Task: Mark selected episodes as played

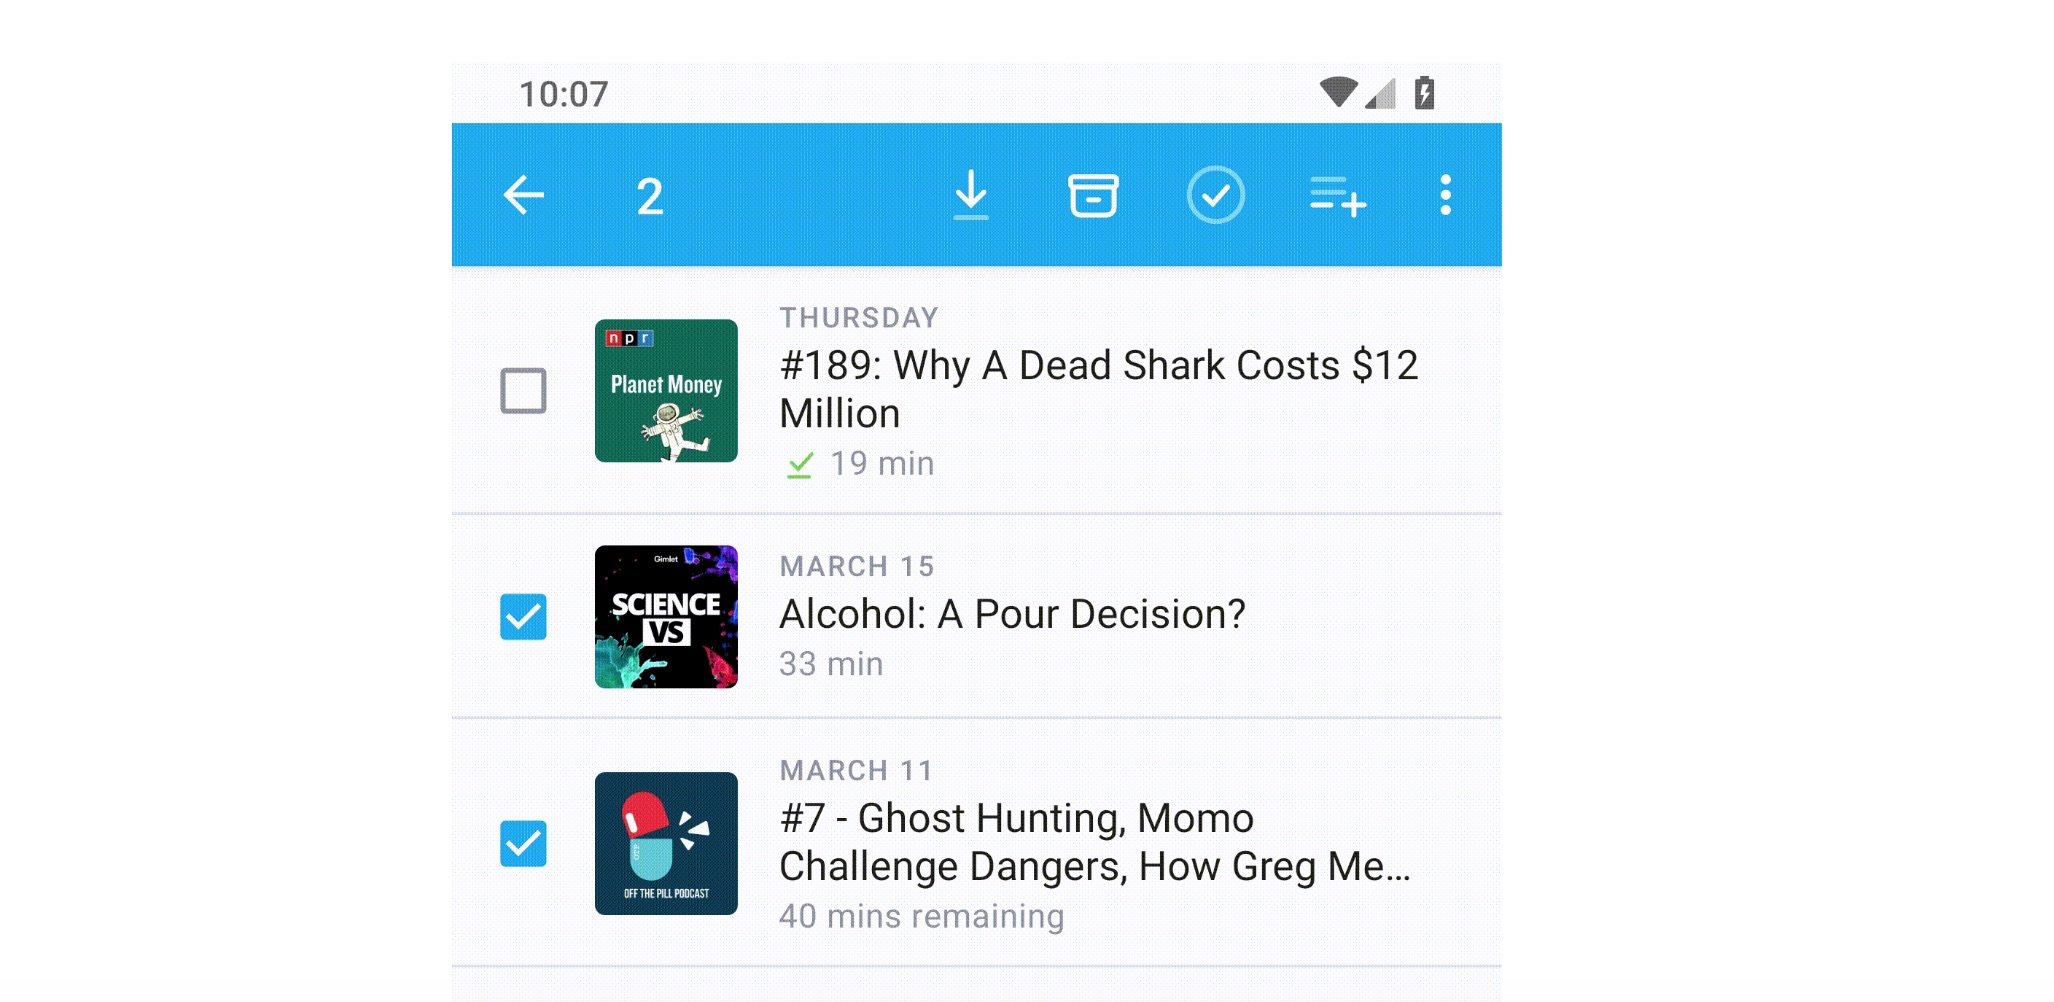Action: (1215, 196)
